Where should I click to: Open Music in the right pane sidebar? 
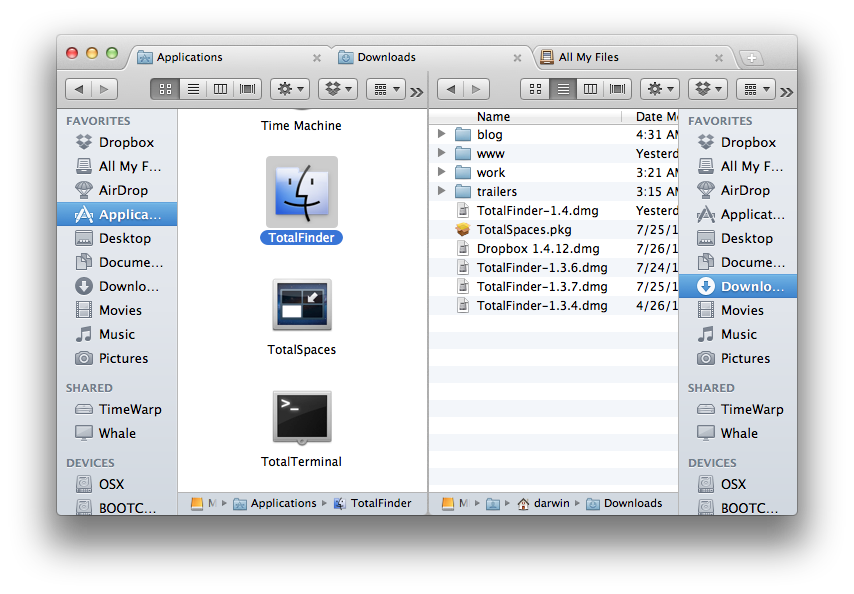[x=738, y=334]
